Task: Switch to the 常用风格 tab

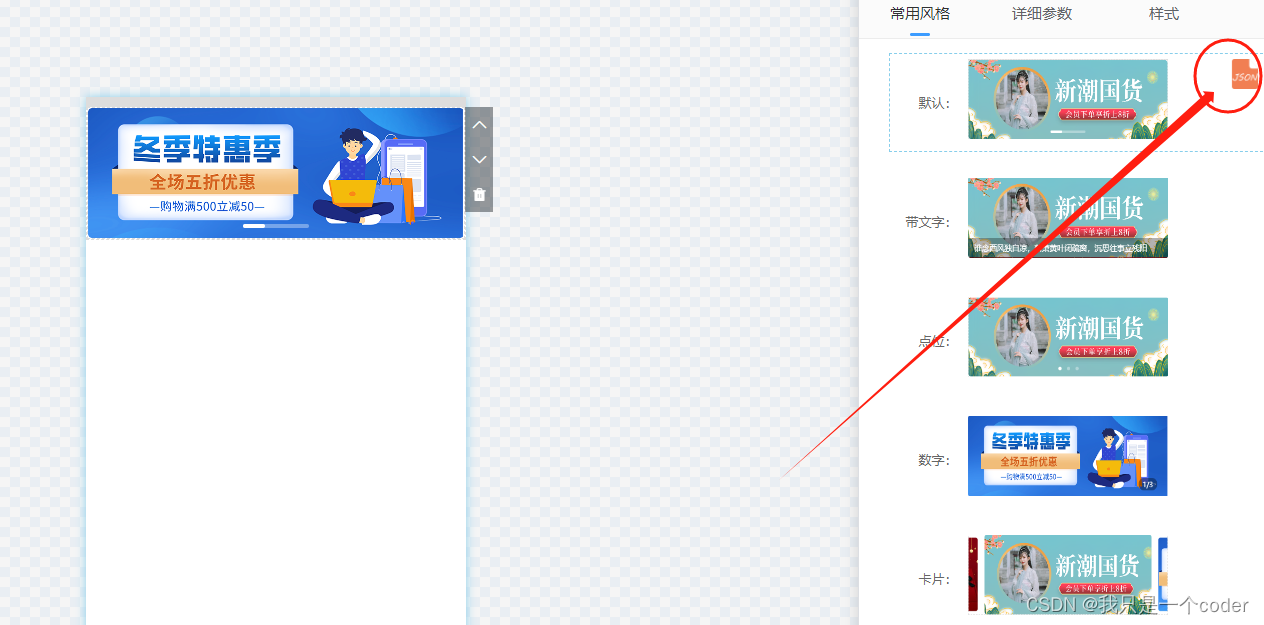Action: pyautogui.click(x=920, y=14)
